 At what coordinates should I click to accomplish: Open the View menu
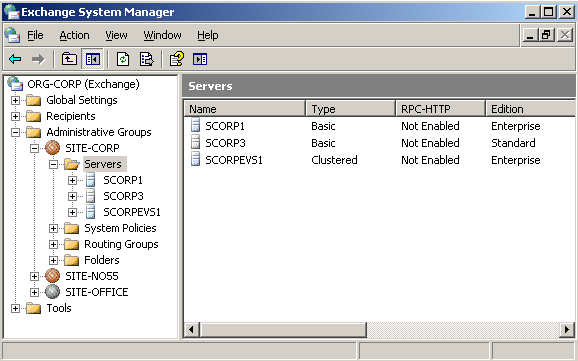116,35
